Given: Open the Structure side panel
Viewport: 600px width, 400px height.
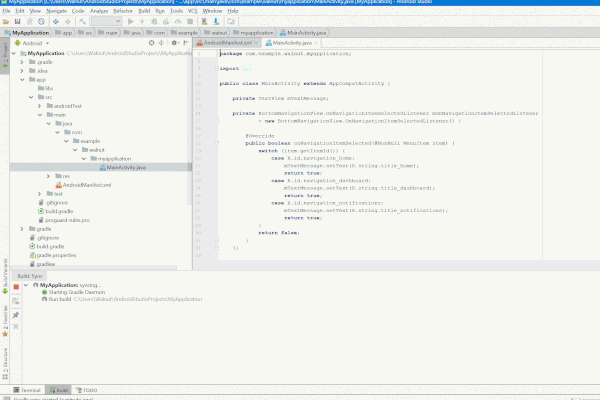Looking at the screenshot, I should point(5,364).
